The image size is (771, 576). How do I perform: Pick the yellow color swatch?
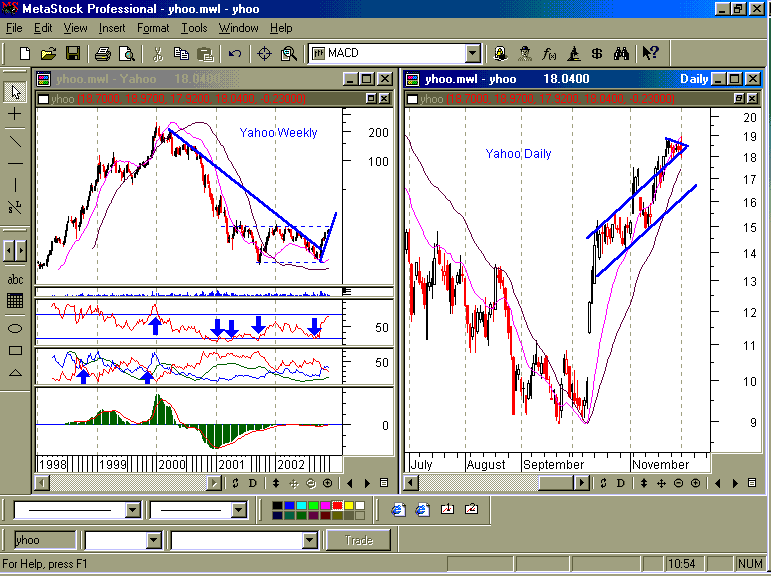pyautogui.click(x=349, y=505)
